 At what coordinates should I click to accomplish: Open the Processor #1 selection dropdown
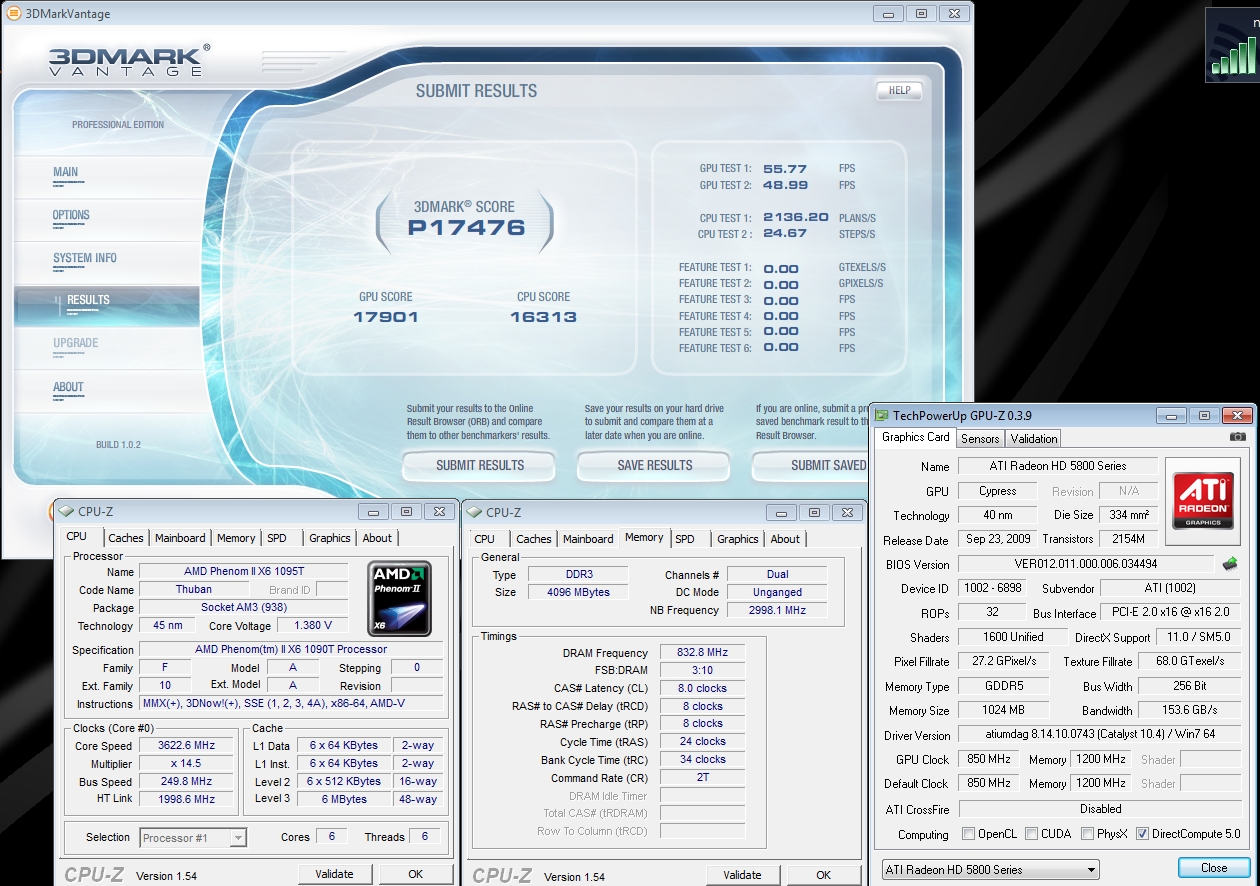pyautogui.click(x=193, y=838)
